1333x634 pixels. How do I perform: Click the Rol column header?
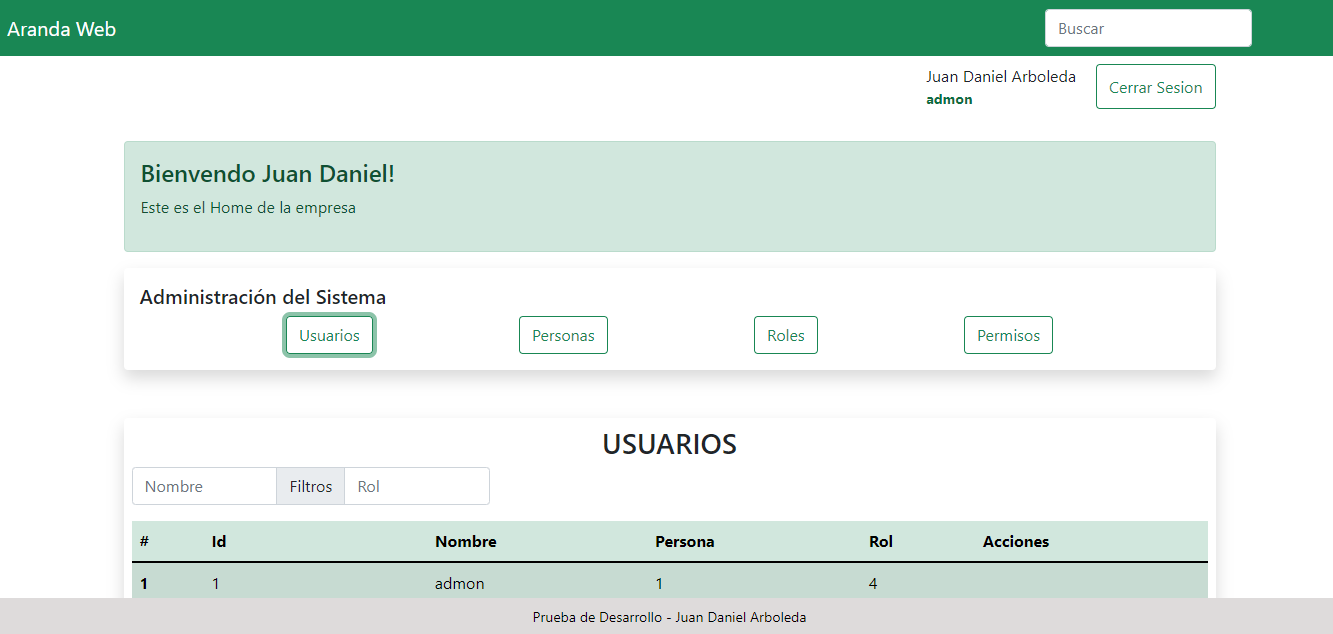881,541
